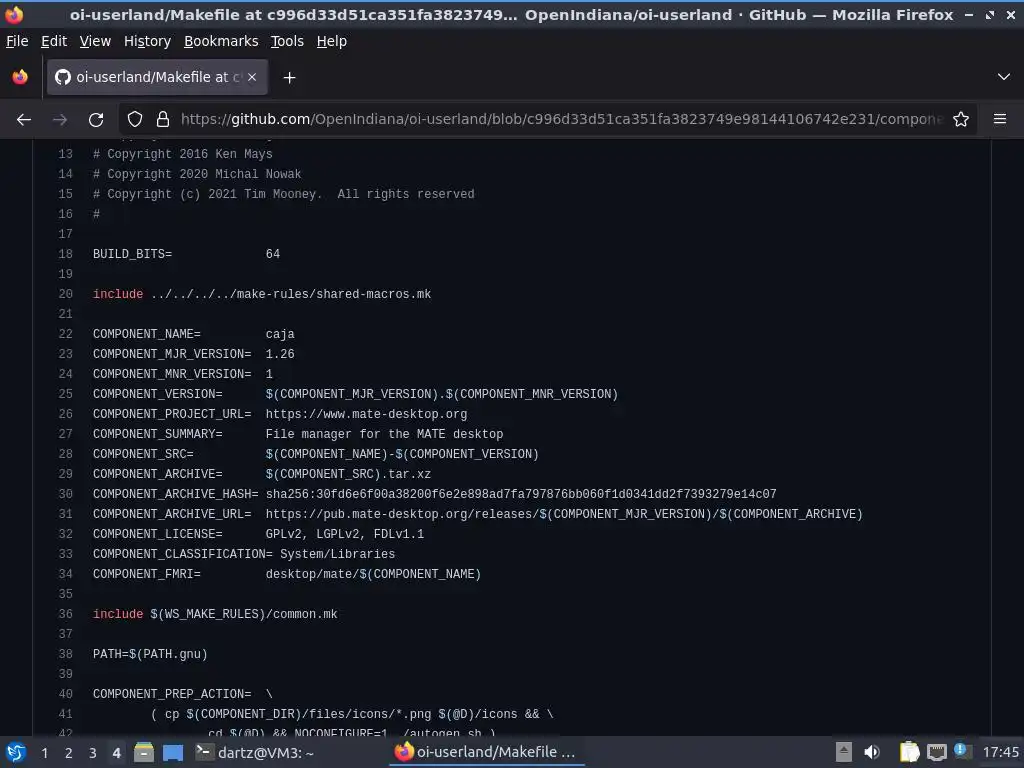1024x768 pixels.
Task: Select the oi-userland/Makefile browser tab
Action: click(157, 77)
